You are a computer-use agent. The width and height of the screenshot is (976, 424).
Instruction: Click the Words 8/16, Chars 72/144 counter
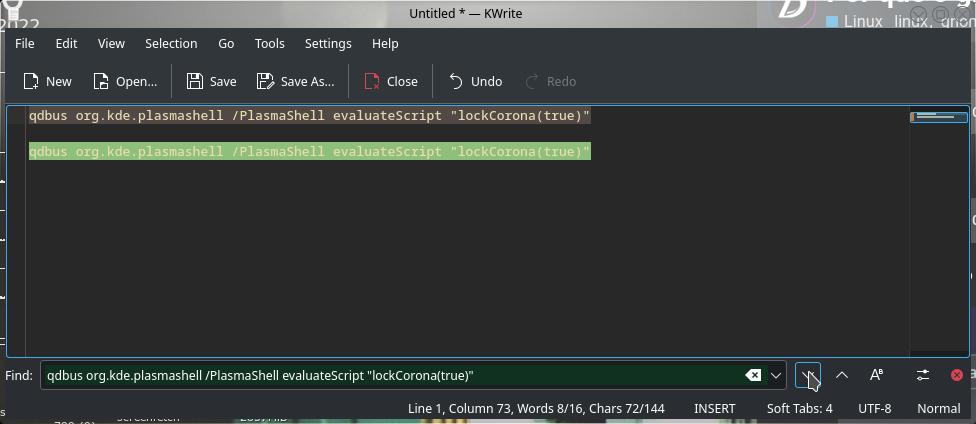591,408
